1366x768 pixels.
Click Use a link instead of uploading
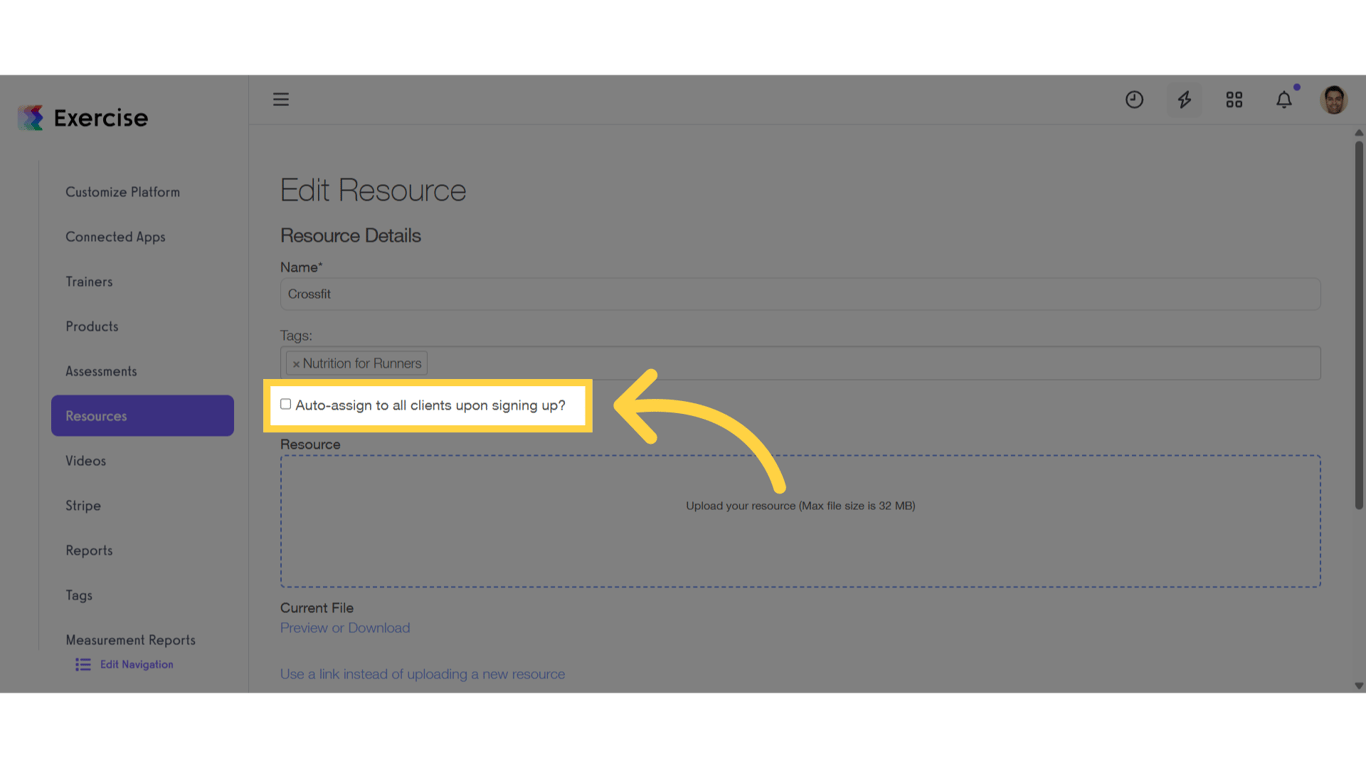click(x=422, y=673)
